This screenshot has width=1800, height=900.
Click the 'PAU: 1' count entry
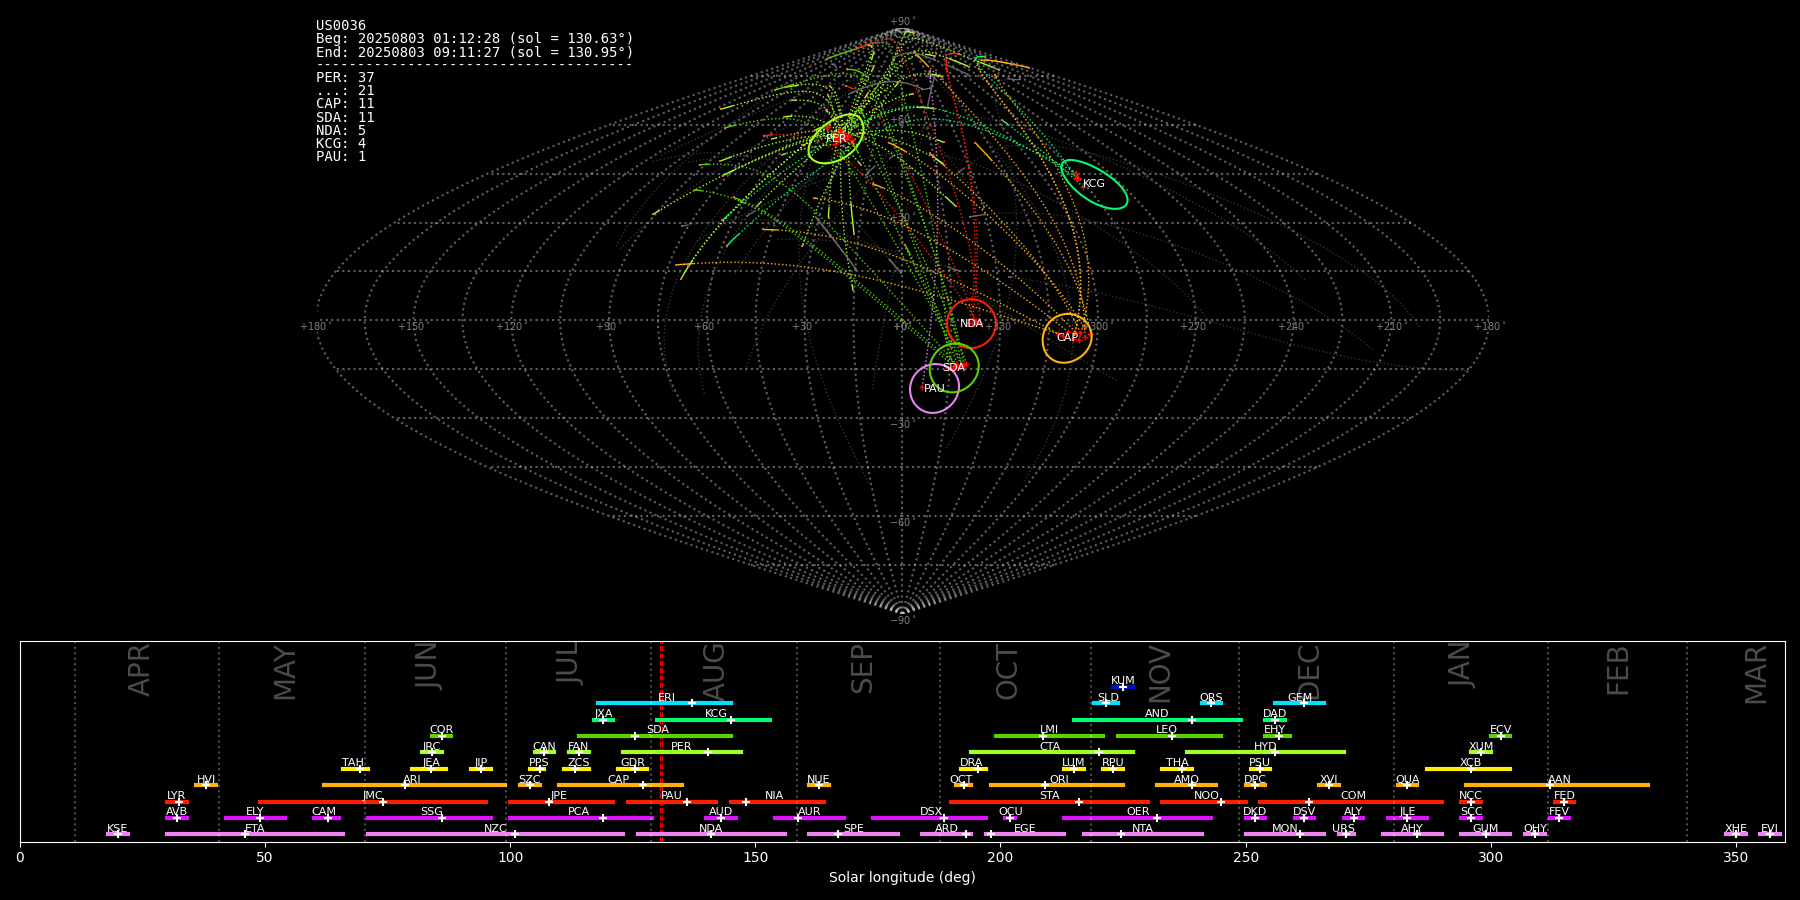tap(341, 157)
